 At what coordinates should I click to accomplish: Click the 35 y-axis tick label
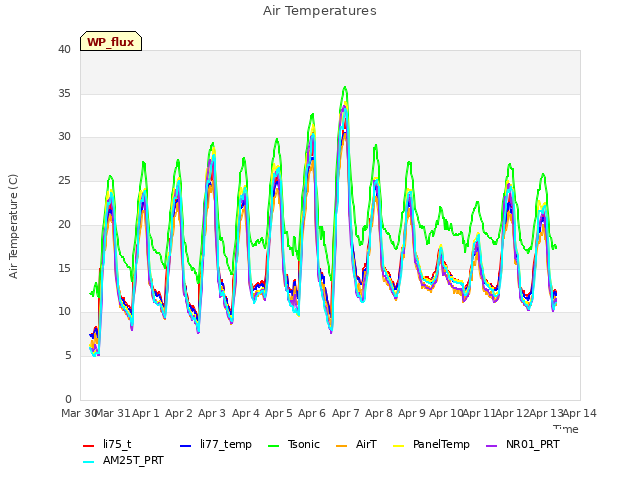(64, 93)
